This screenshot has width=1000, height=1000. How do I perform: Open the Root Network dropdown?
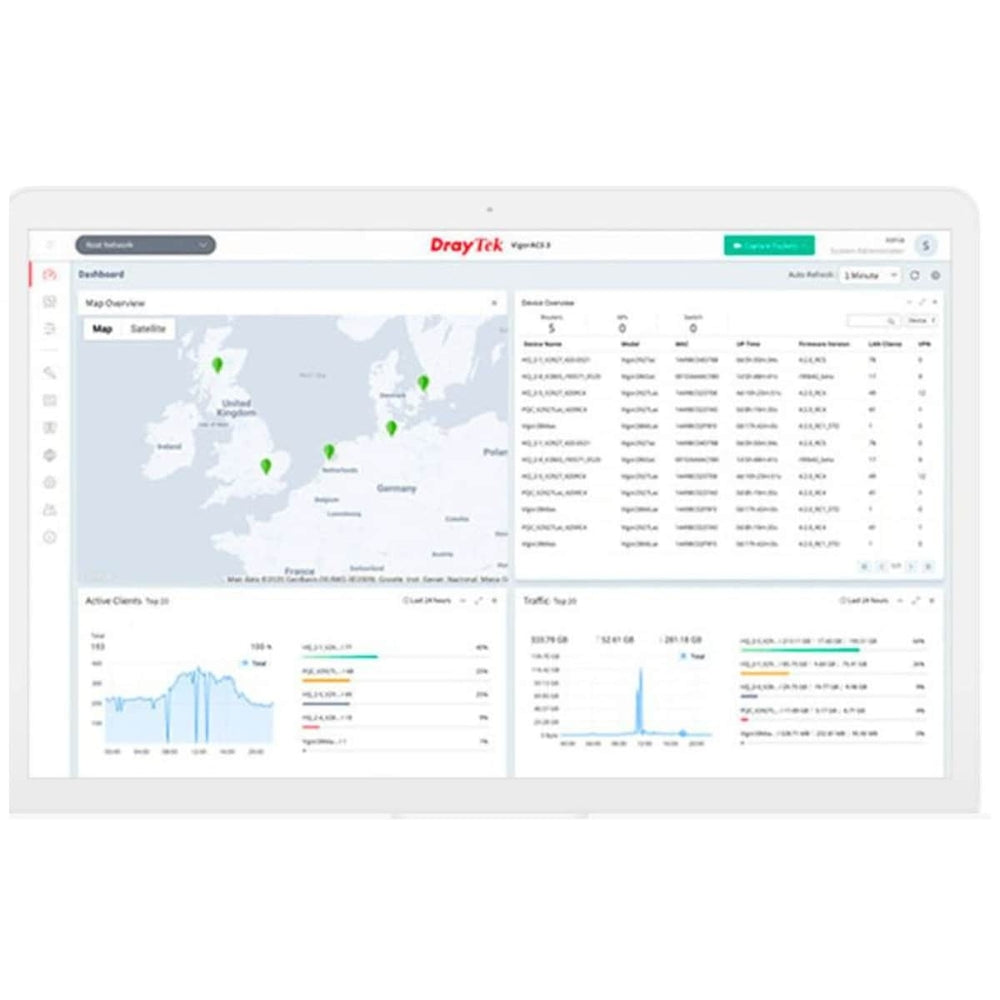(x=145, y=245)
